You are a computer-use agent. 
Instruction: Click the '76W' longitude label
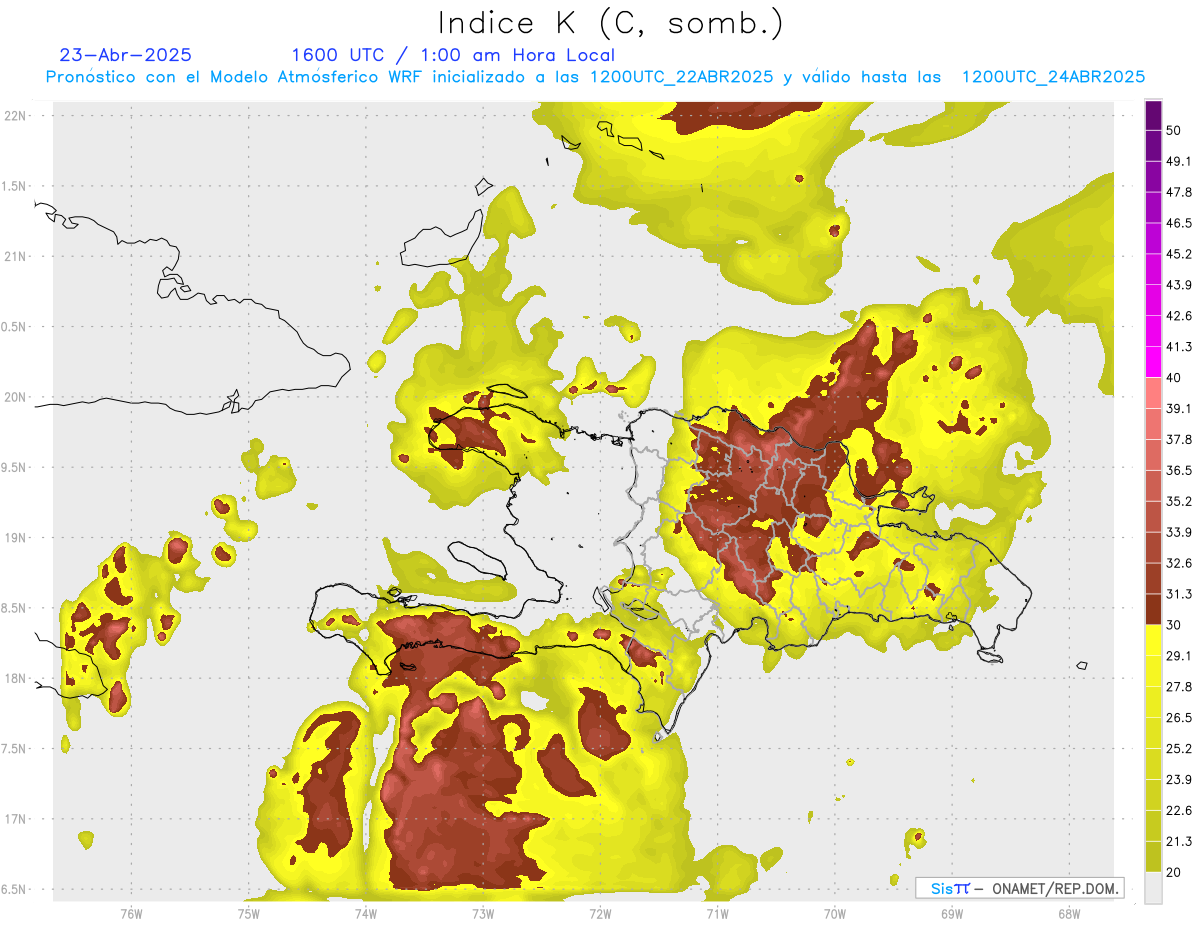click(131, 913)
